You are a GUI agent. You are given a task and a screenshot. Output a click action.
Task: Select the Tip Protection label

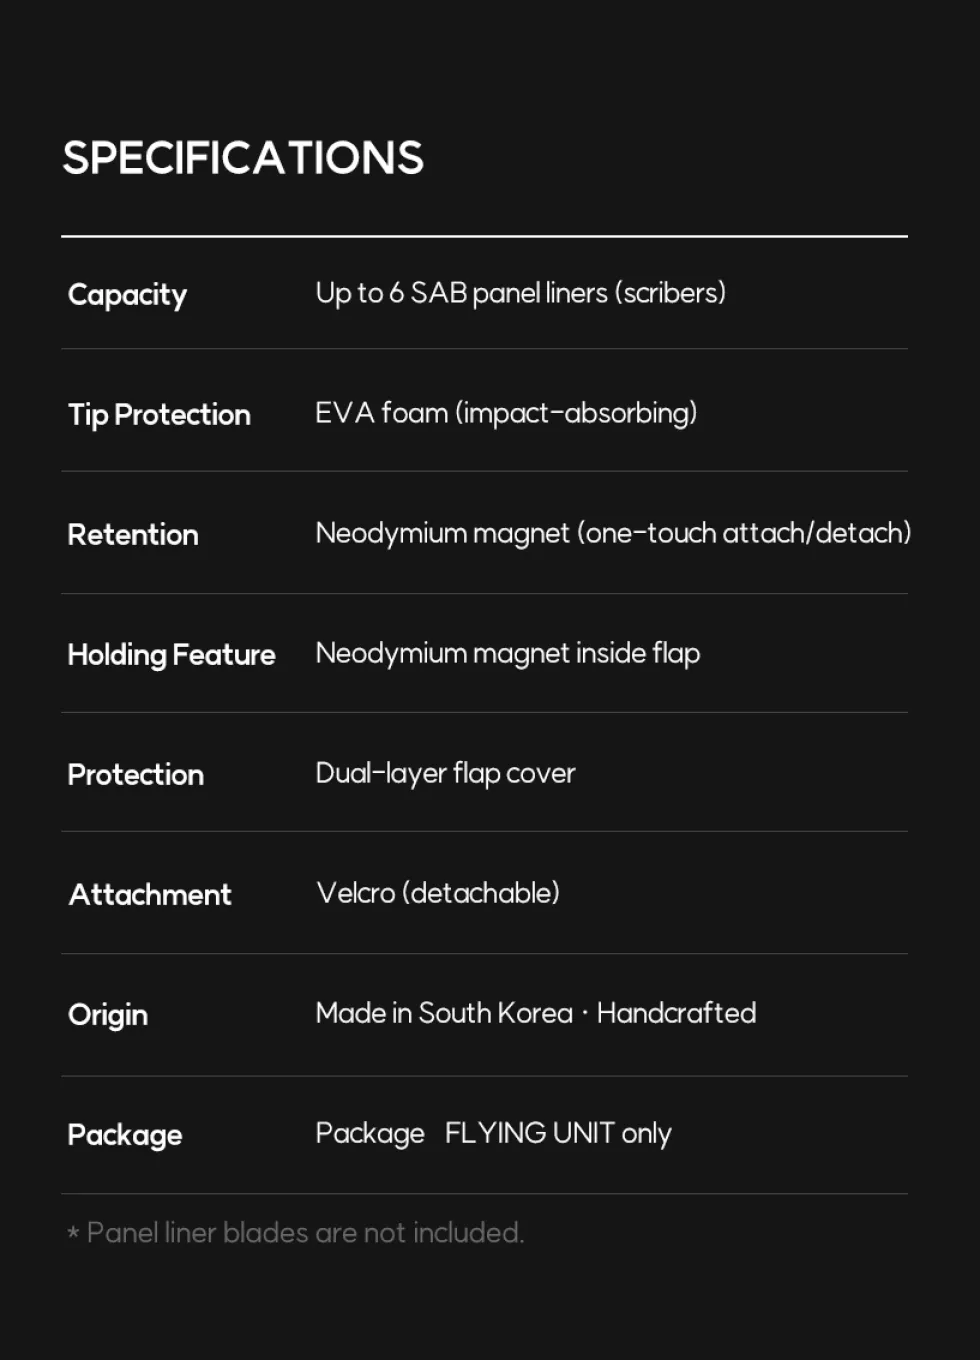pos(159,415)
